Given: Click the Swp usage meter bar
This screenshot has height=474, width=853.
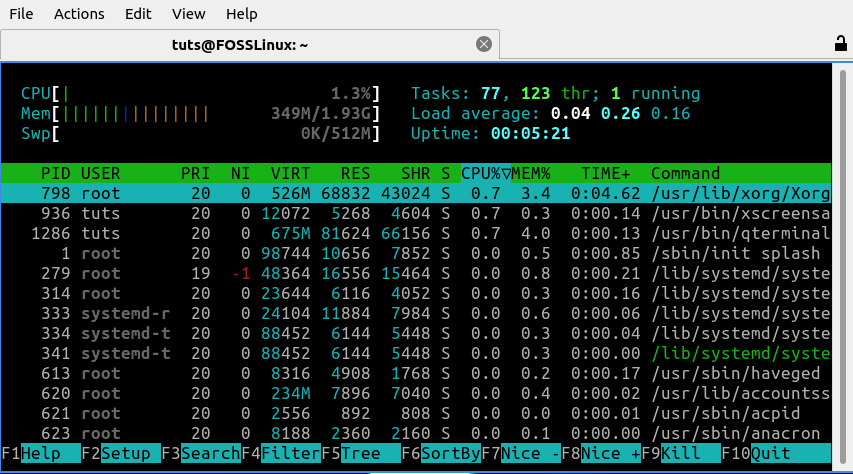Looking at the screenshot, I should tap(200, 134).
